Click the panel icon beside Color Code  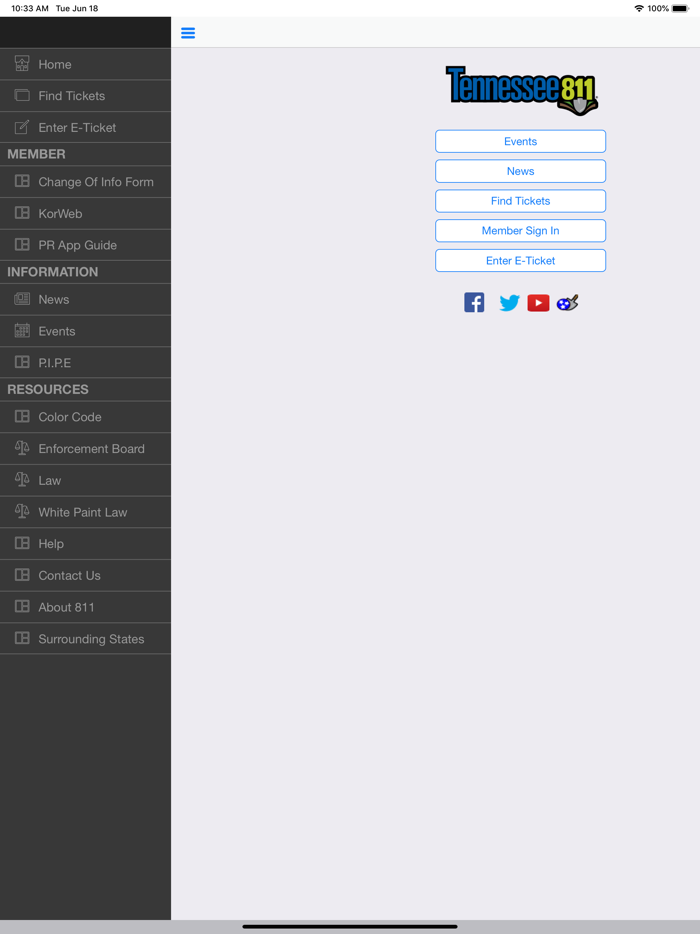click(22, 416)
